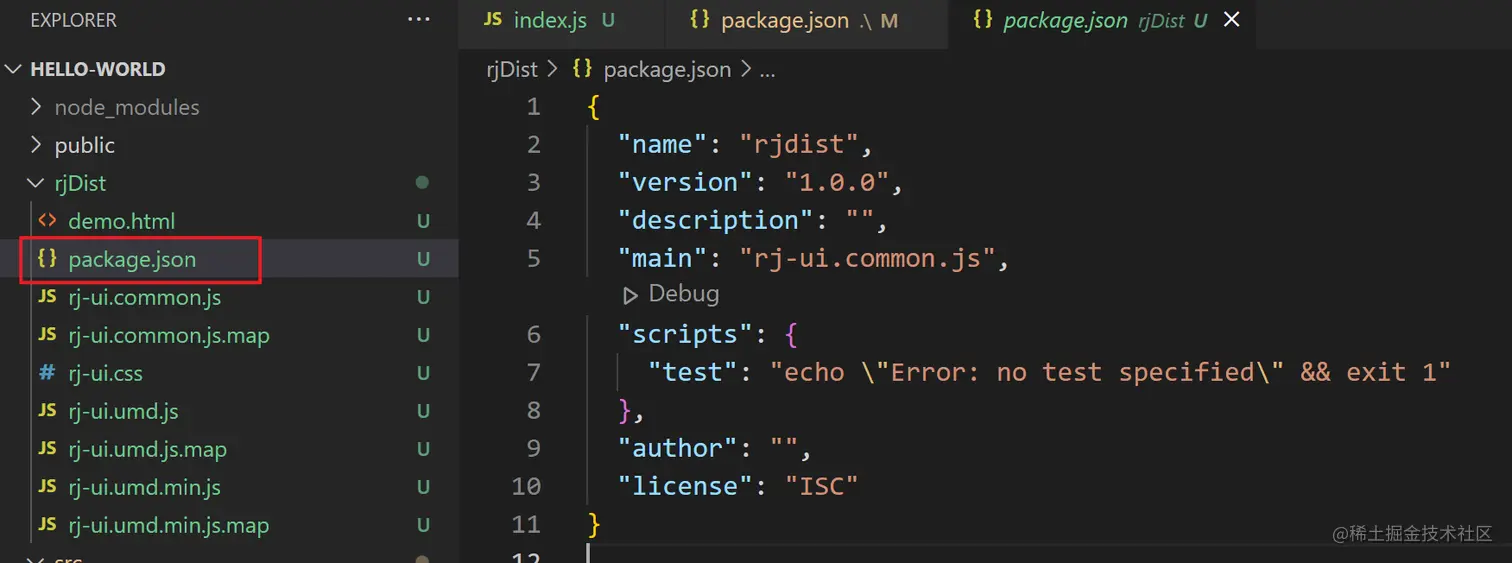Open rj-ui.umd.min.js file
Image resolution: width=1512 pixels, height=563 pixels.
coord(144,487)
